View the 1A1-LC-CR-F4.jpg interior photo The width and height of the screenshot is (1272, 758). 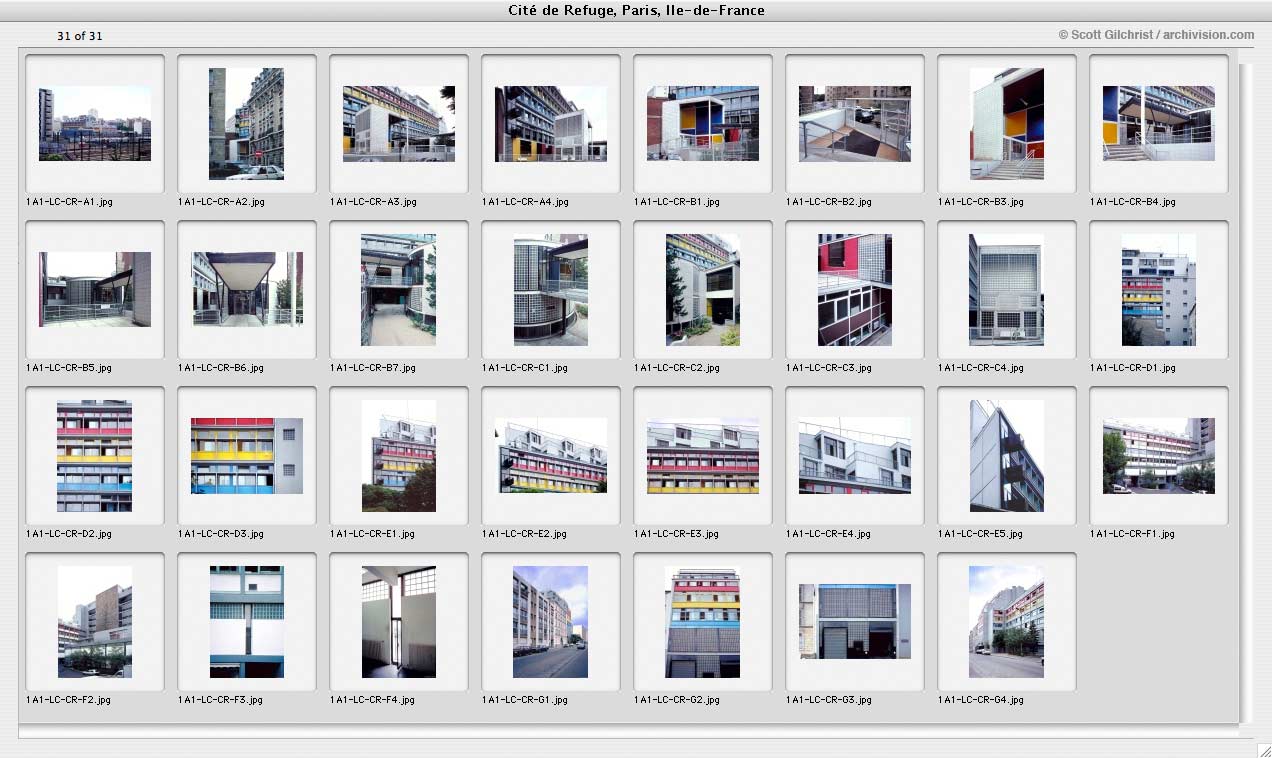pyautogui.click(x=398, y=622)
